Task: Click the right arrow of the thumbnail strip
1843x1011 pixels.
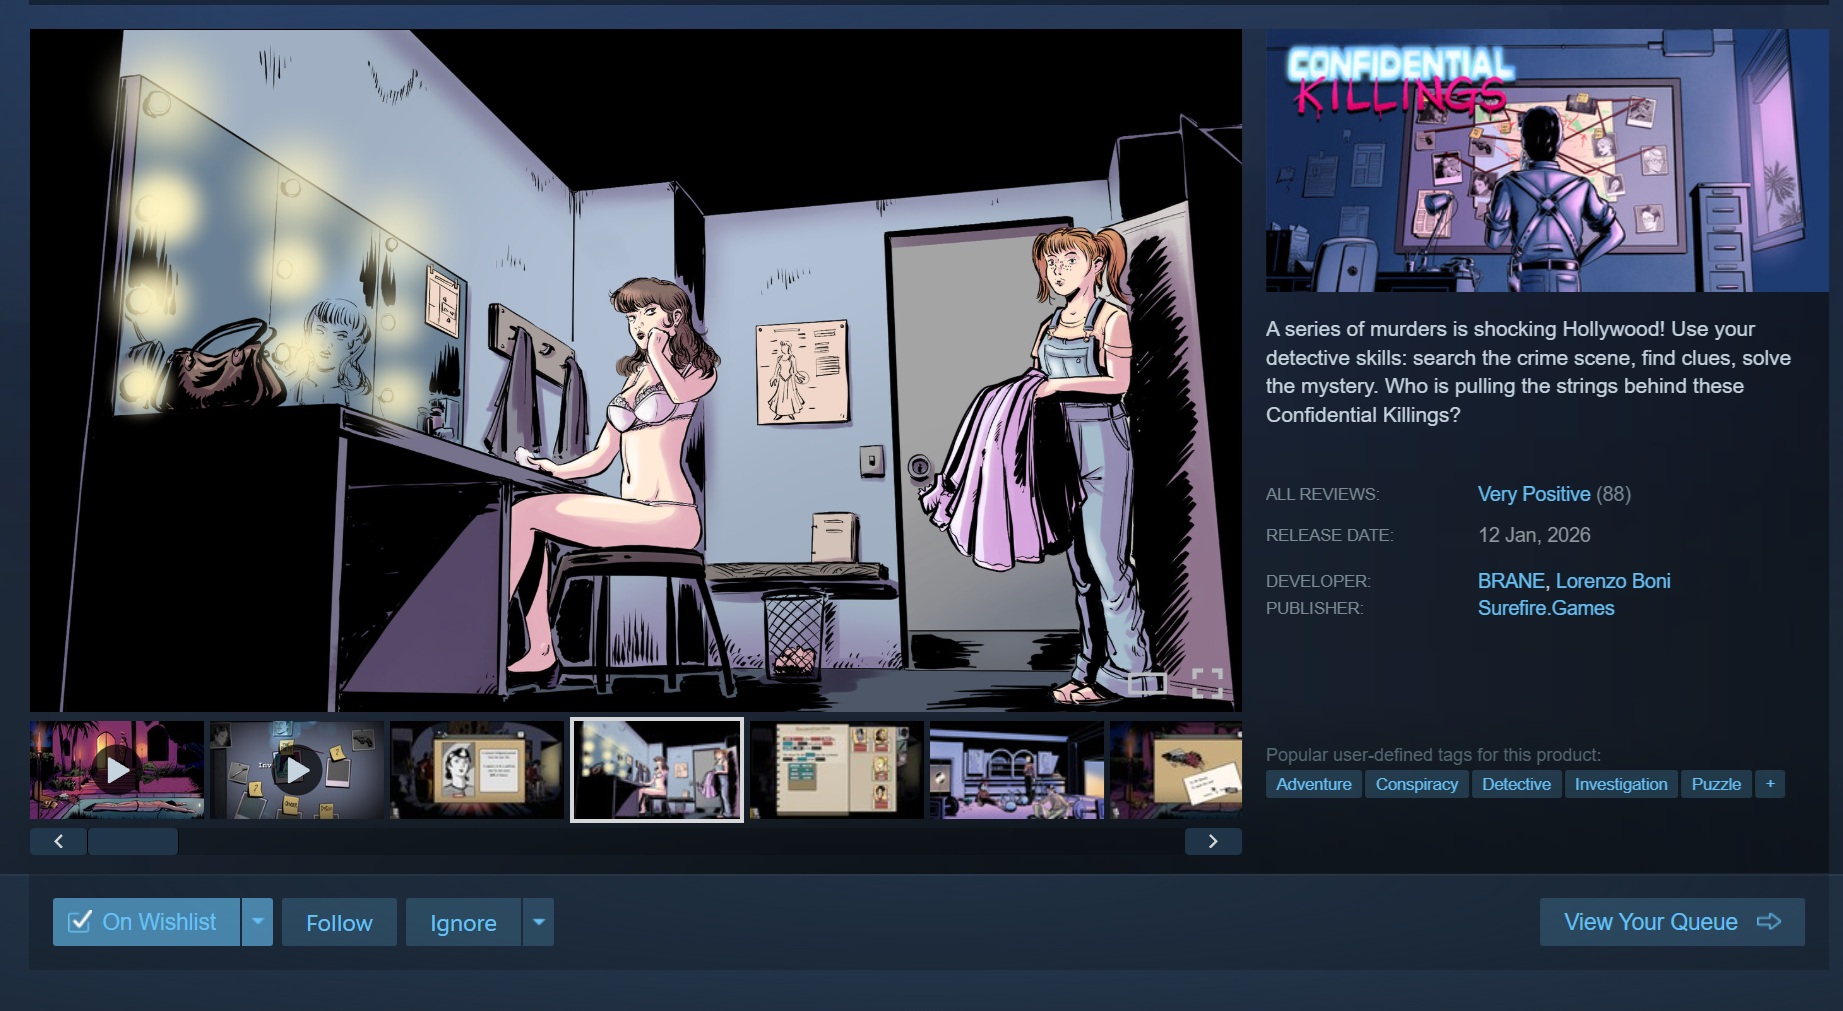Action: pos(1213,841)
